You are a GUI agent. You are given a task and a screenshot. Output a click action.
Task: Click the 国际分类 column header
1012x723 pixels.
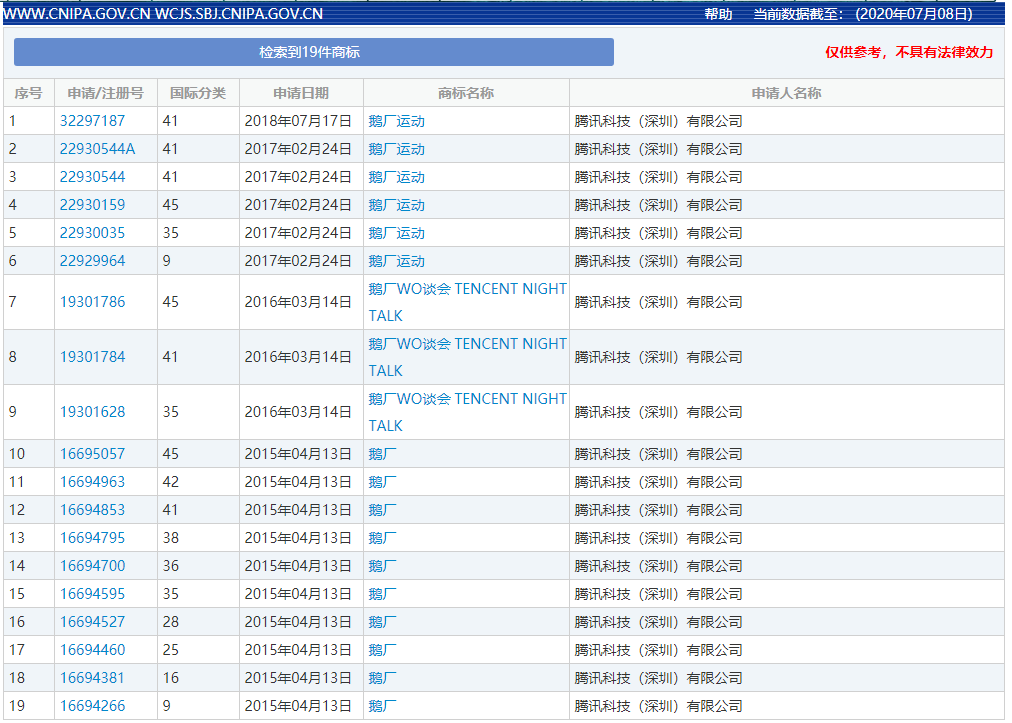(x=198, y=93)
